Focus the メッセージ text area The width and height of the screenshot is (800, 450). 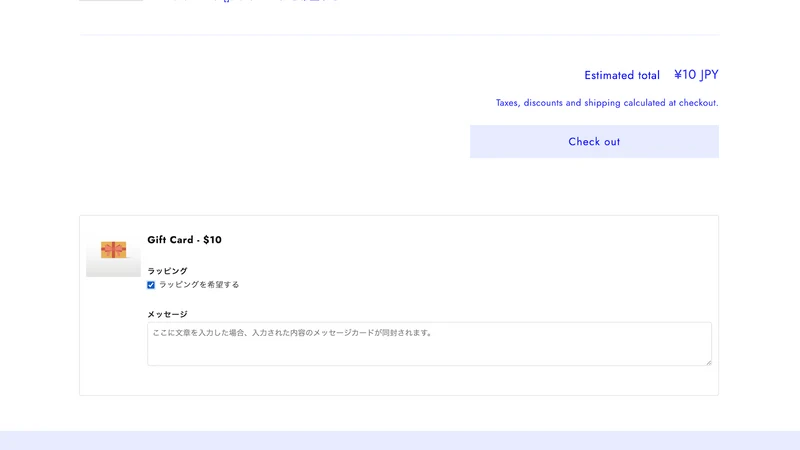click(429, 343)
